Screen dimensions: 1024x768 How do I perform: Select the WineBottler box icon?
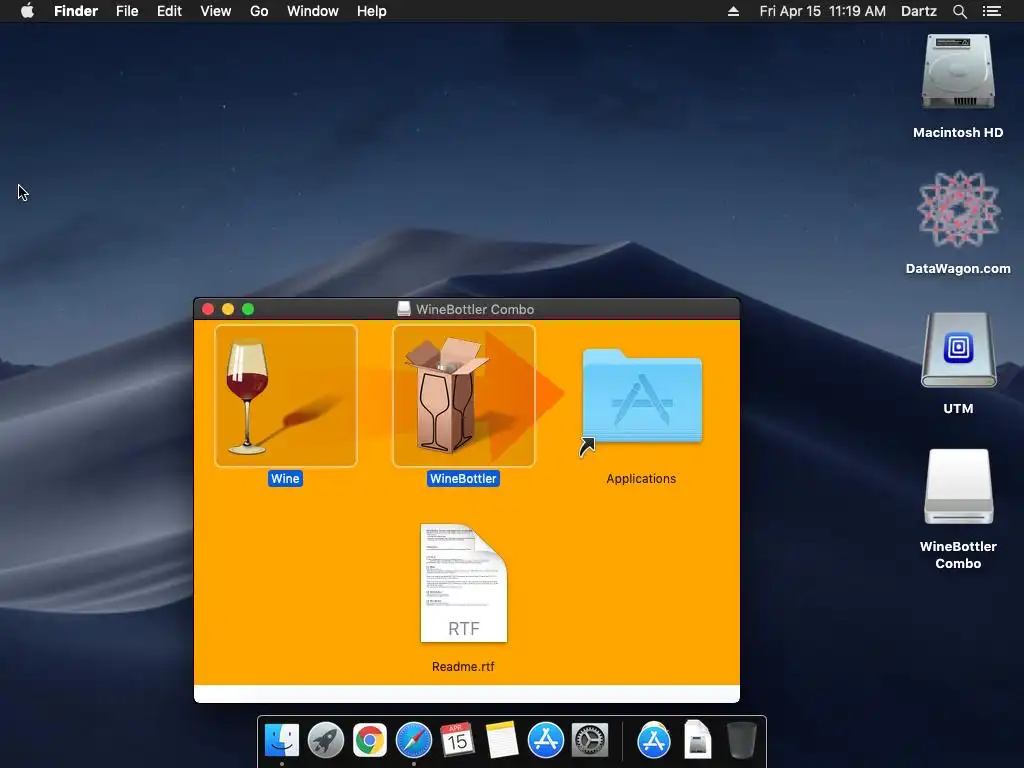point(464,396)
